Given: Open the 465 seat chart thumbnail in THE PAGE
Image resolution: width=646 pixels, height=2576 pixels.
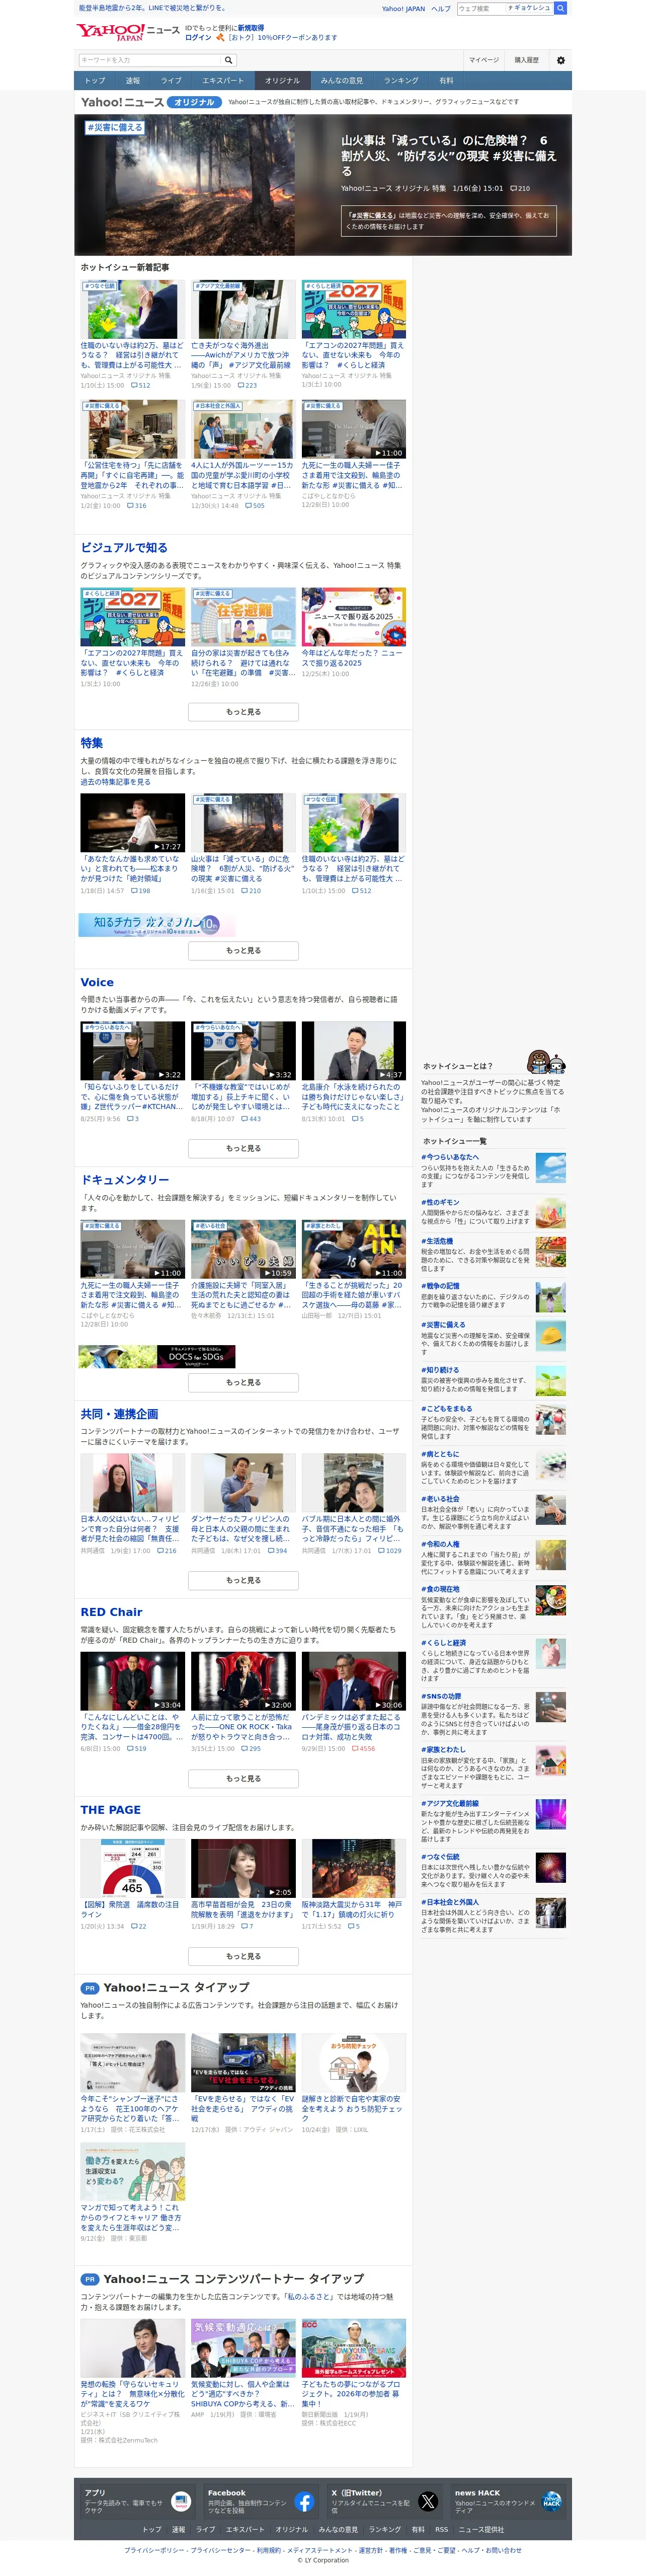Looking at the screenshot, I should (x=133, y=1867).
